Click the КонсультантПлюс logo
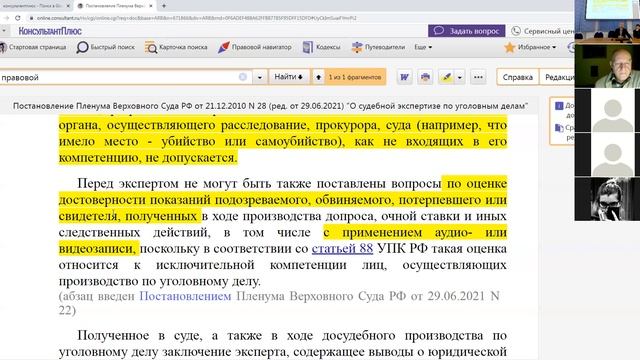640x360 pixels. point(50,31)
